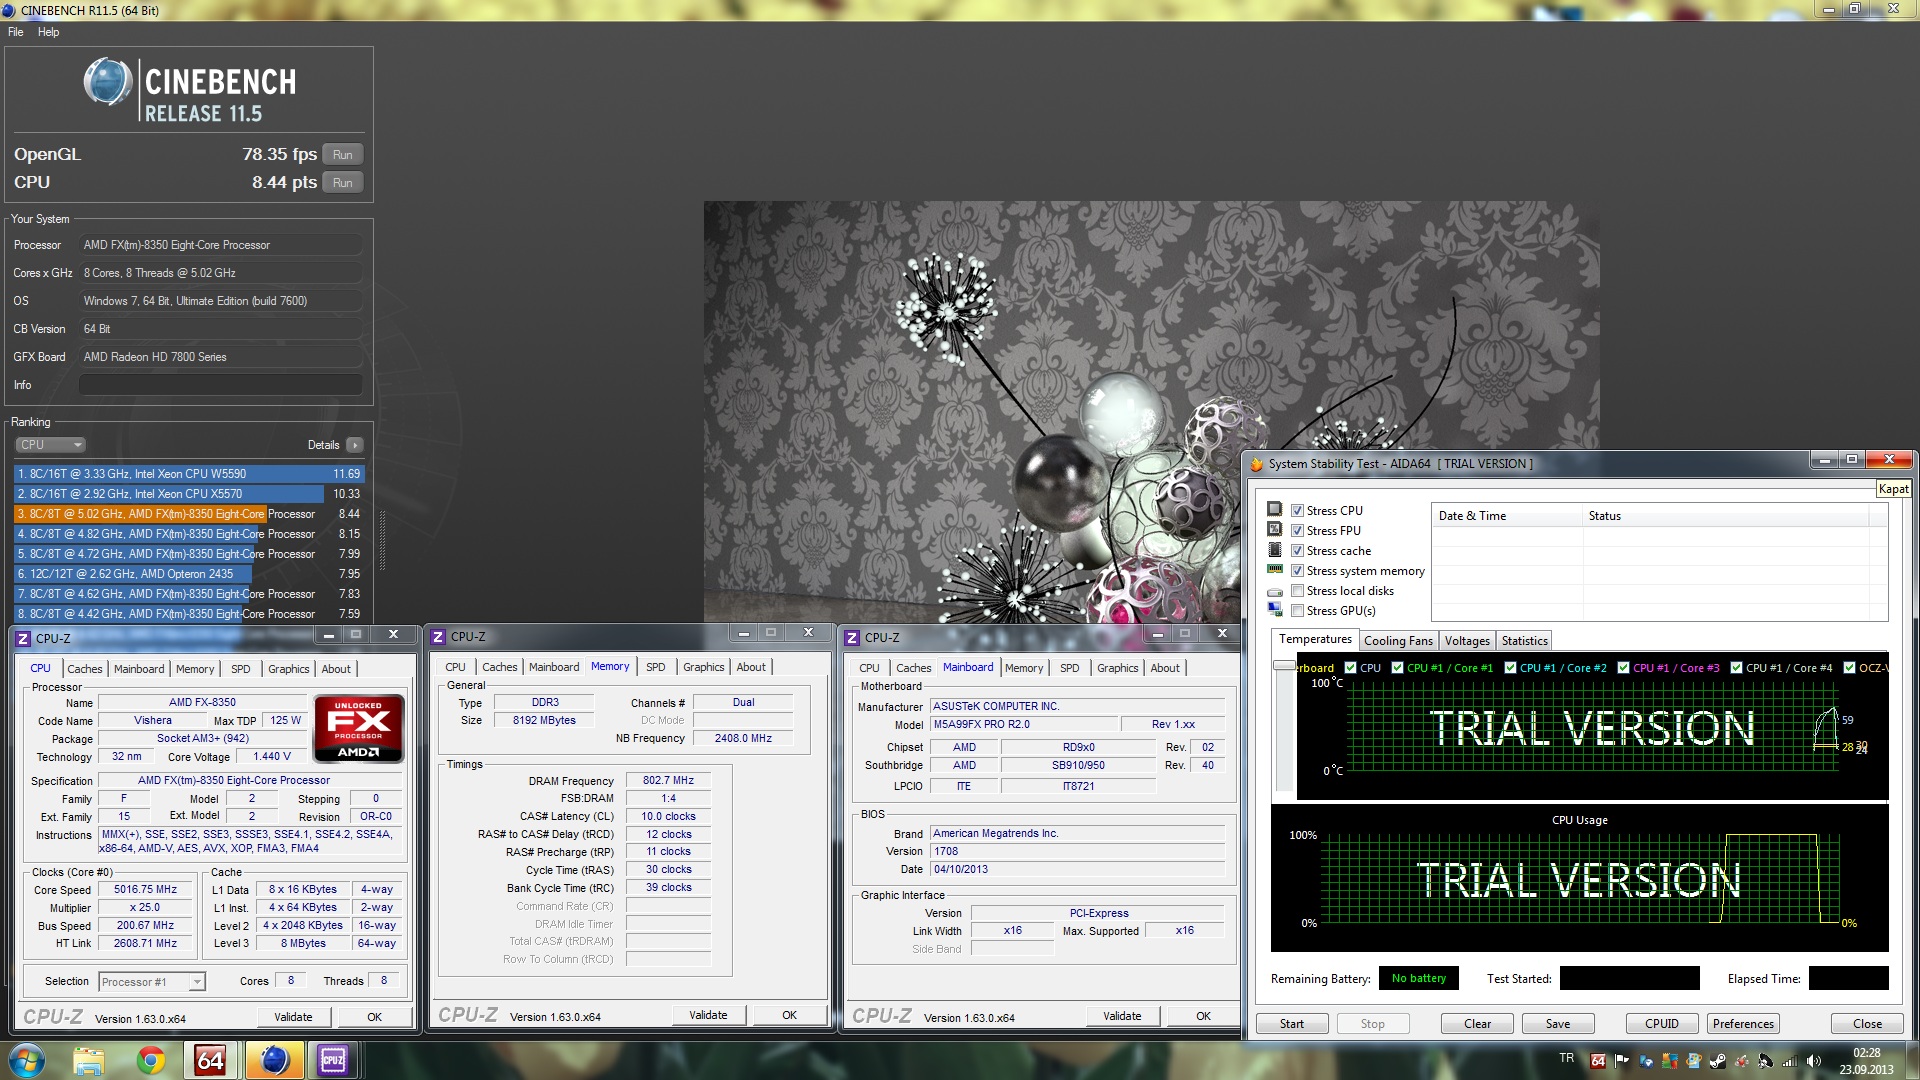Open the network signal tray icon
Viewport: 1920px width, 1080px height.
click(x=1790, y=1061)
